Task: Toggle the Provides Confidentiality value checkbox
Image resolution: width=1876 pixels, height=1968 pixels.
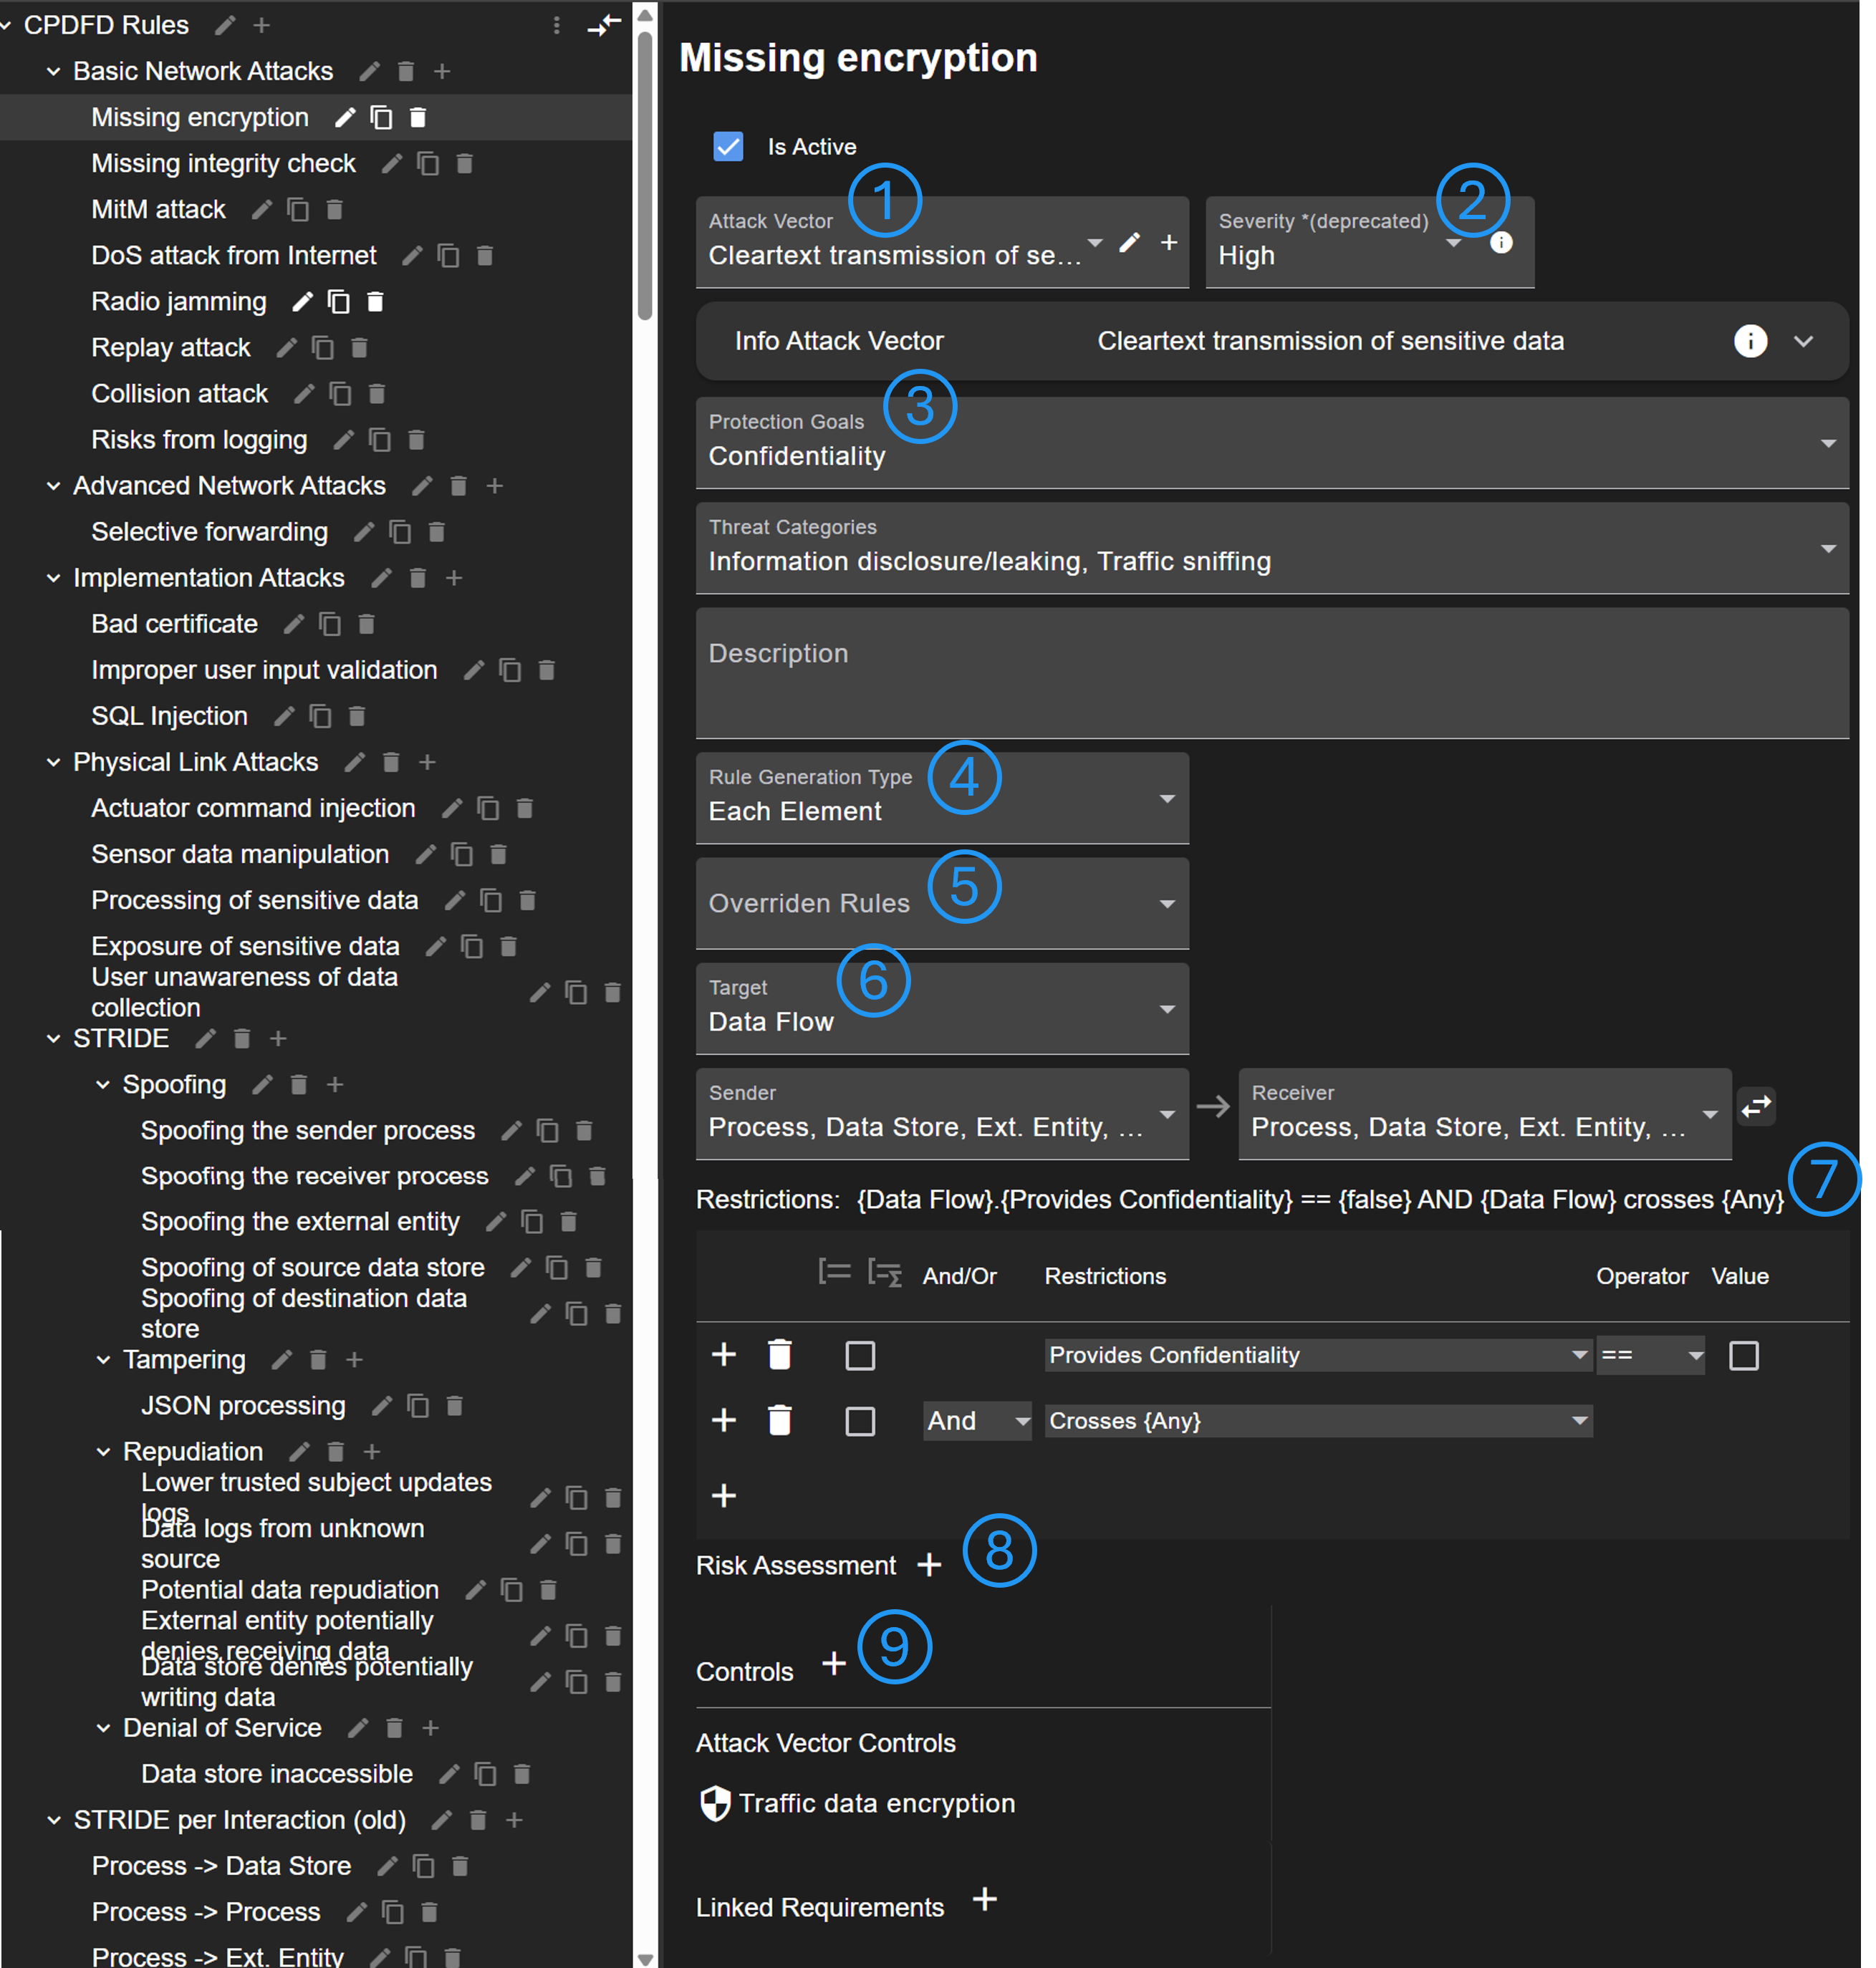Action: click(1743, 1356)
